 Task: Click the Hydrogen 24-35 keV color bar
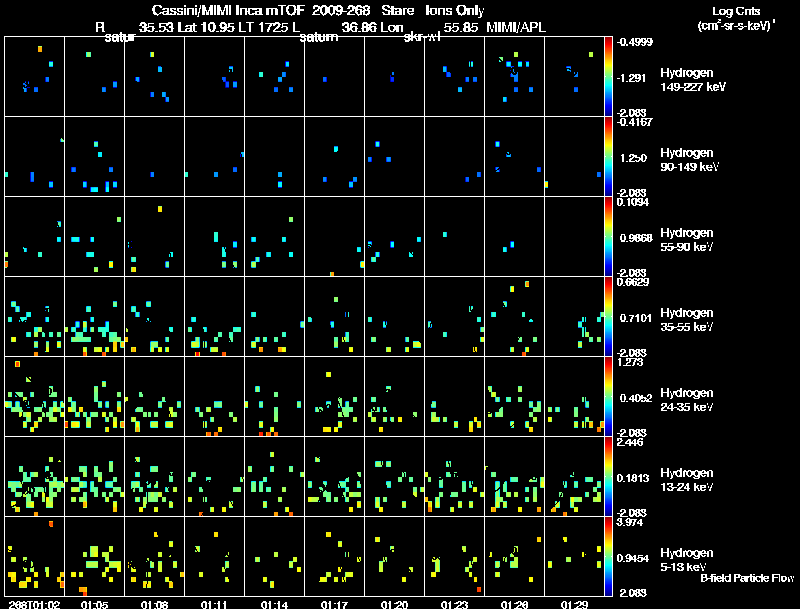[608, 397]
